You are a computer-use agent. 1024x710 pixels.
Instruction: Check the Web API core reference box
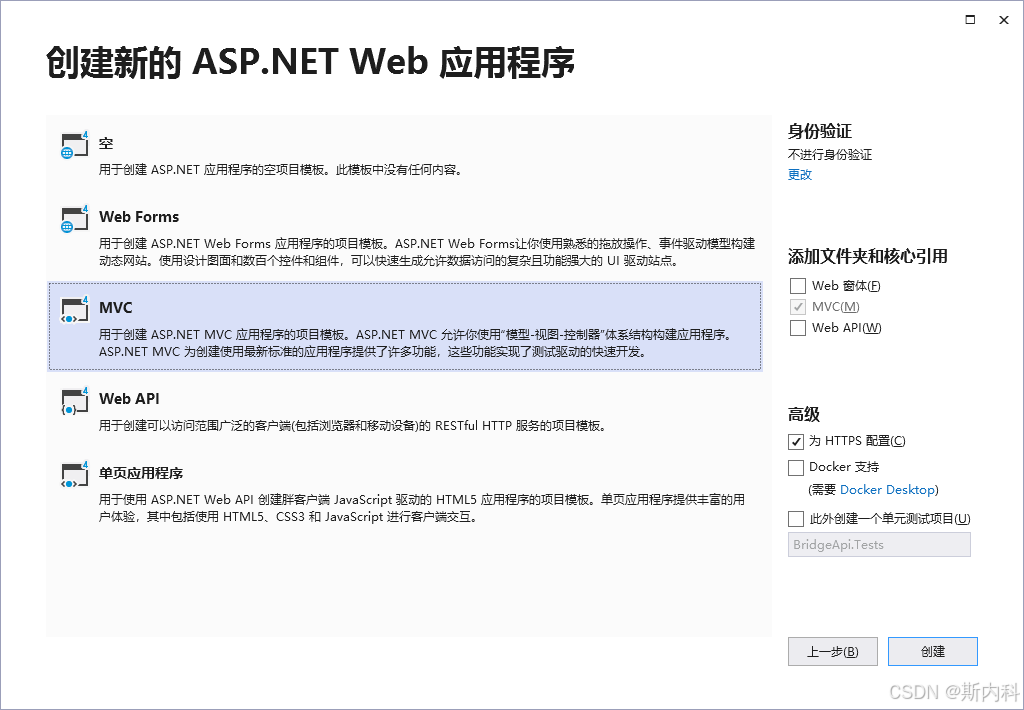(x=797, y=328)
